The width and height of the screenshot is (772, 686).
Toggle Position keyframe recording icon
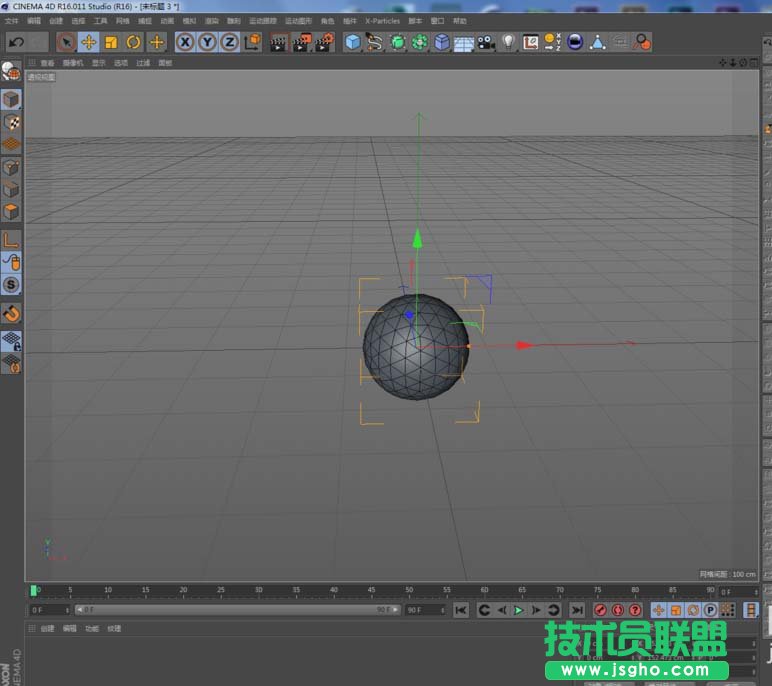[658, 610]
